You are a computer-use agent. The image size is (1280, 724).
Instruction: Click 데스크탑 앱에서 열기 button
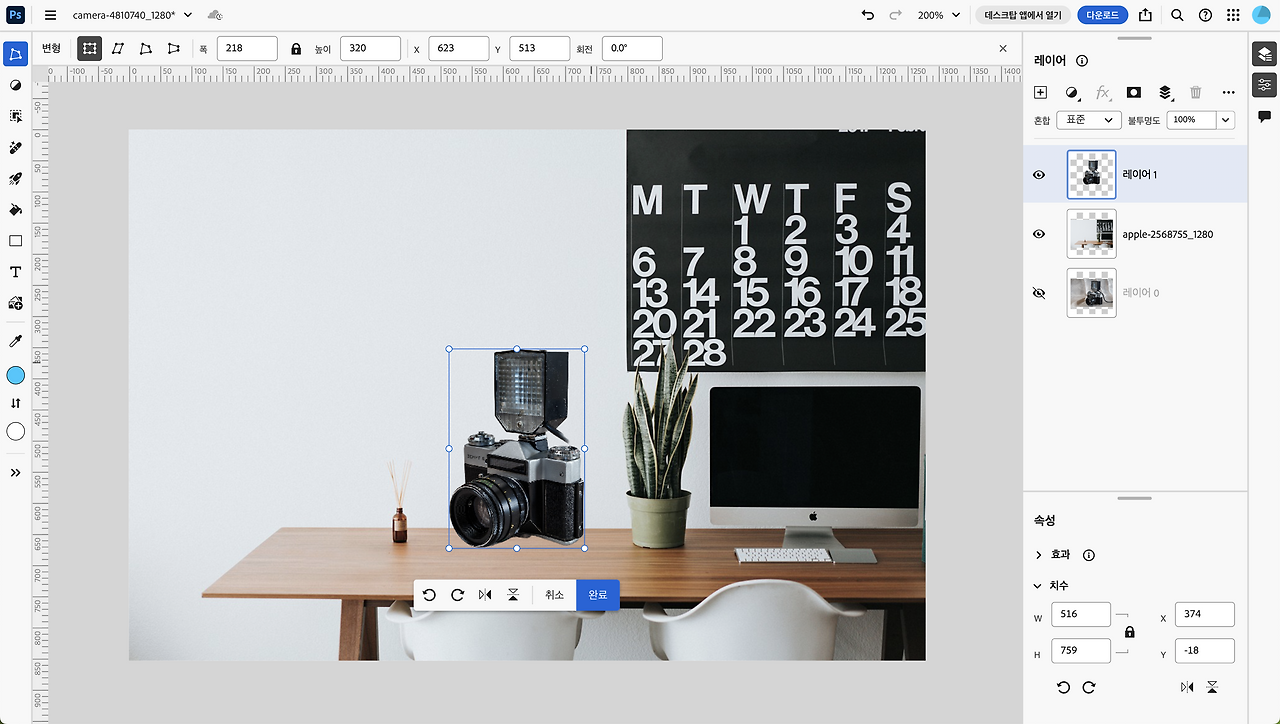[x=1024, y=15]
